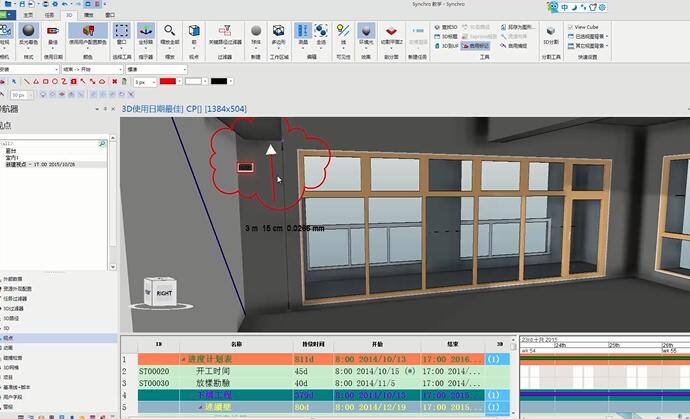Click the polygon work area icon
690x419 pixels.
[x=280, y=32]
